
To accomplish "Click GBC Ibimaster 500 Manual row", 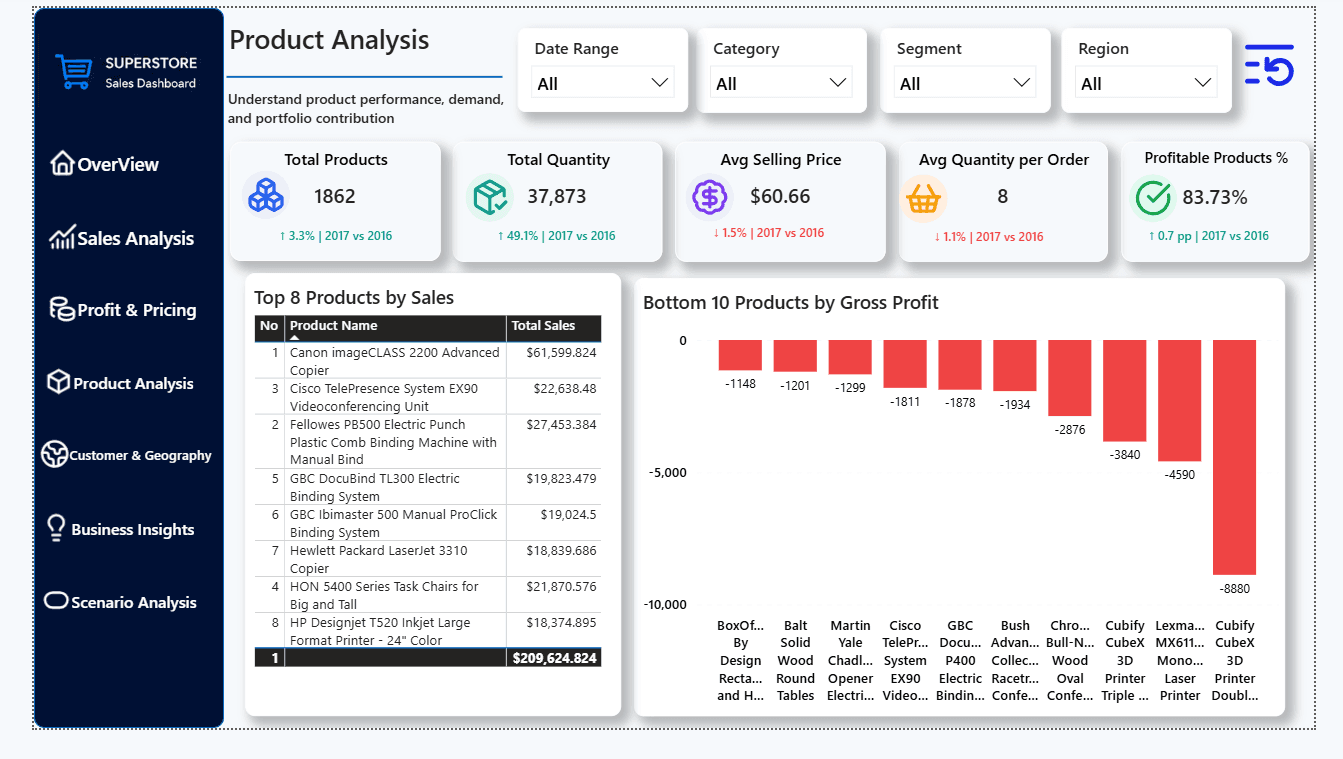I will tap(428, 523).
